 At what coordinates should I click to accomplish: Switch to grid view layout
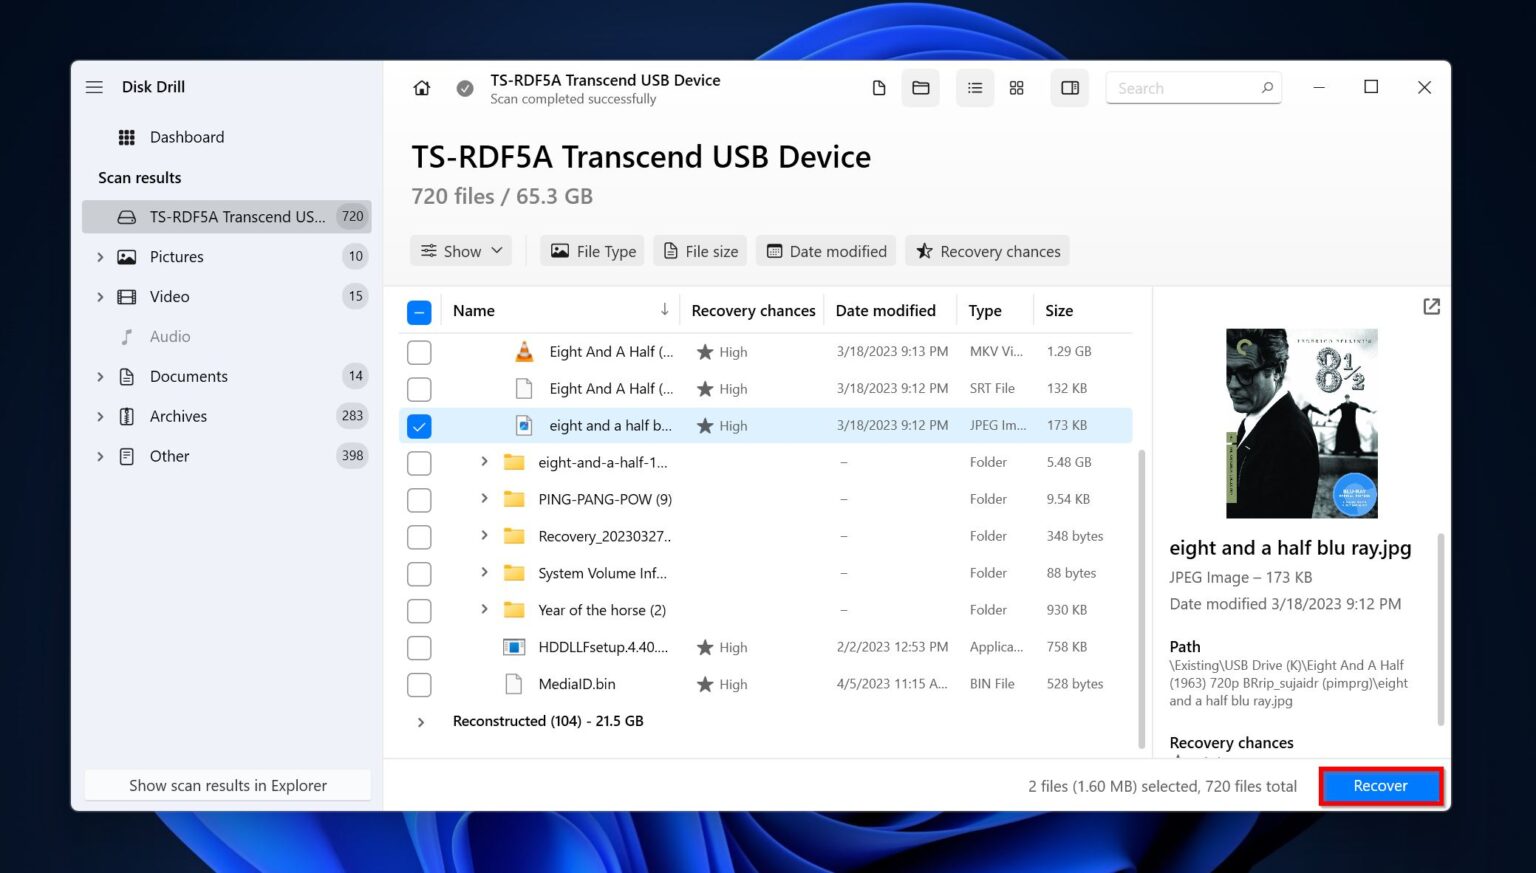point(1016,87)
